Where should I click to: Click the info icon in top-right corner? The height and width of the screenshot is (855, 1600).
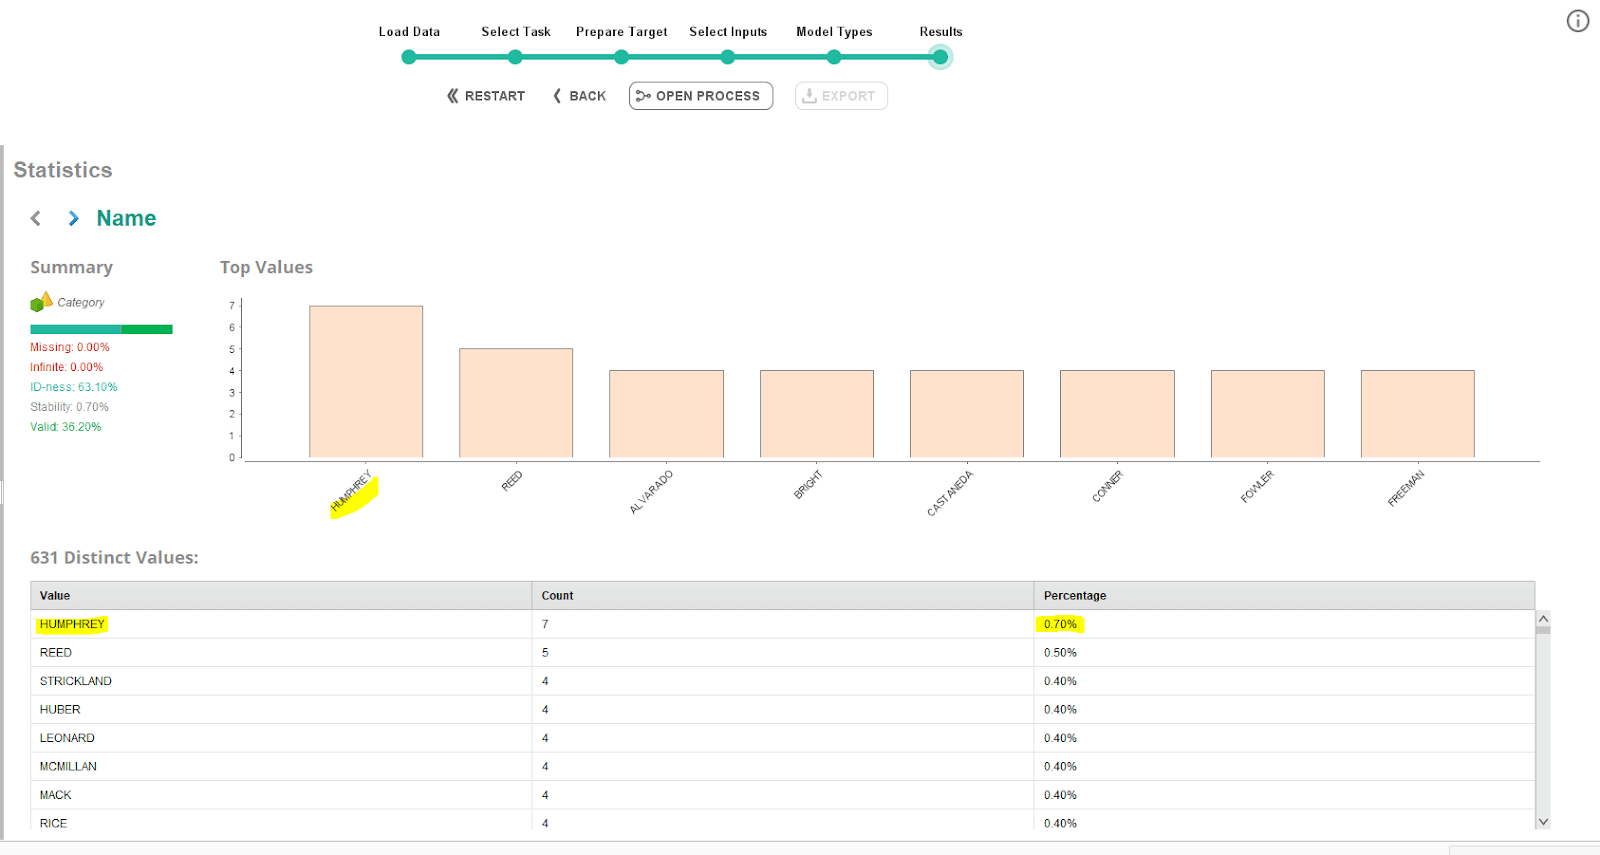pos(1577,21)
